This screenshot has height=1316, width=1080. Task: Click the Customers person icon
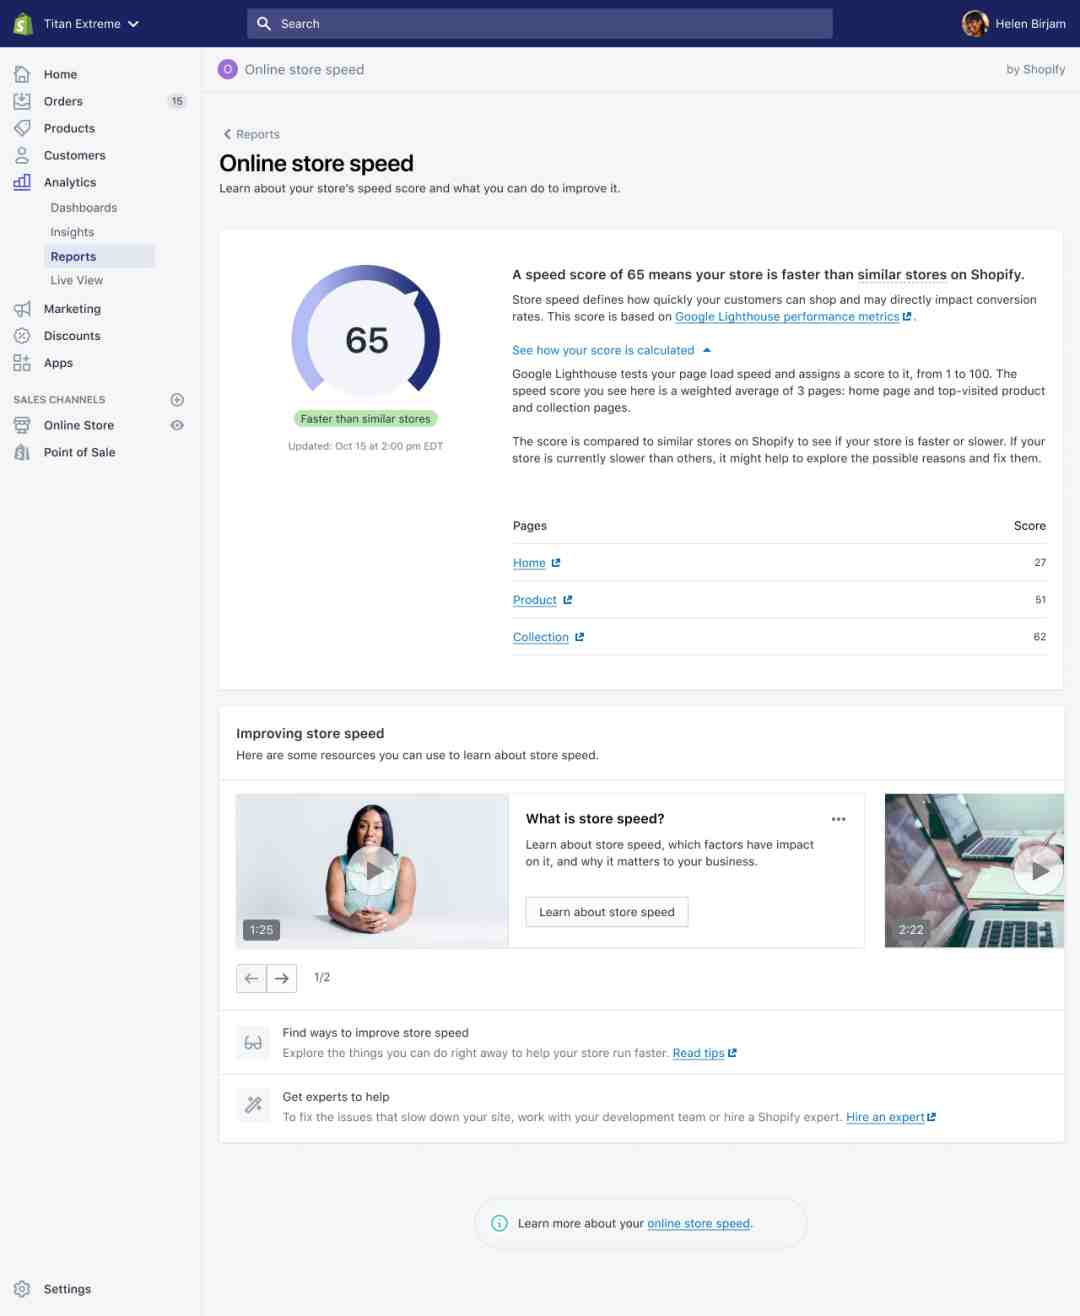[22, 155]
